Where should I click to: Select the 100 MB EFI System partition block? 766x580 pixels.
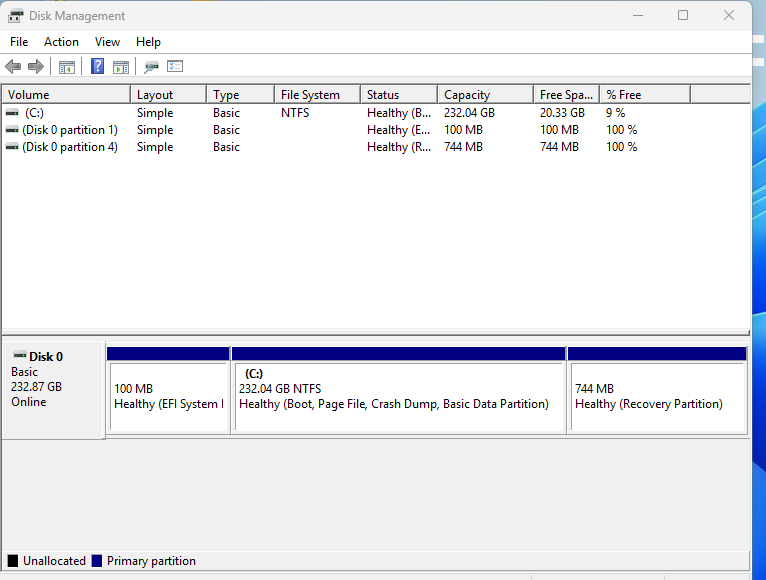click(169, 390)
